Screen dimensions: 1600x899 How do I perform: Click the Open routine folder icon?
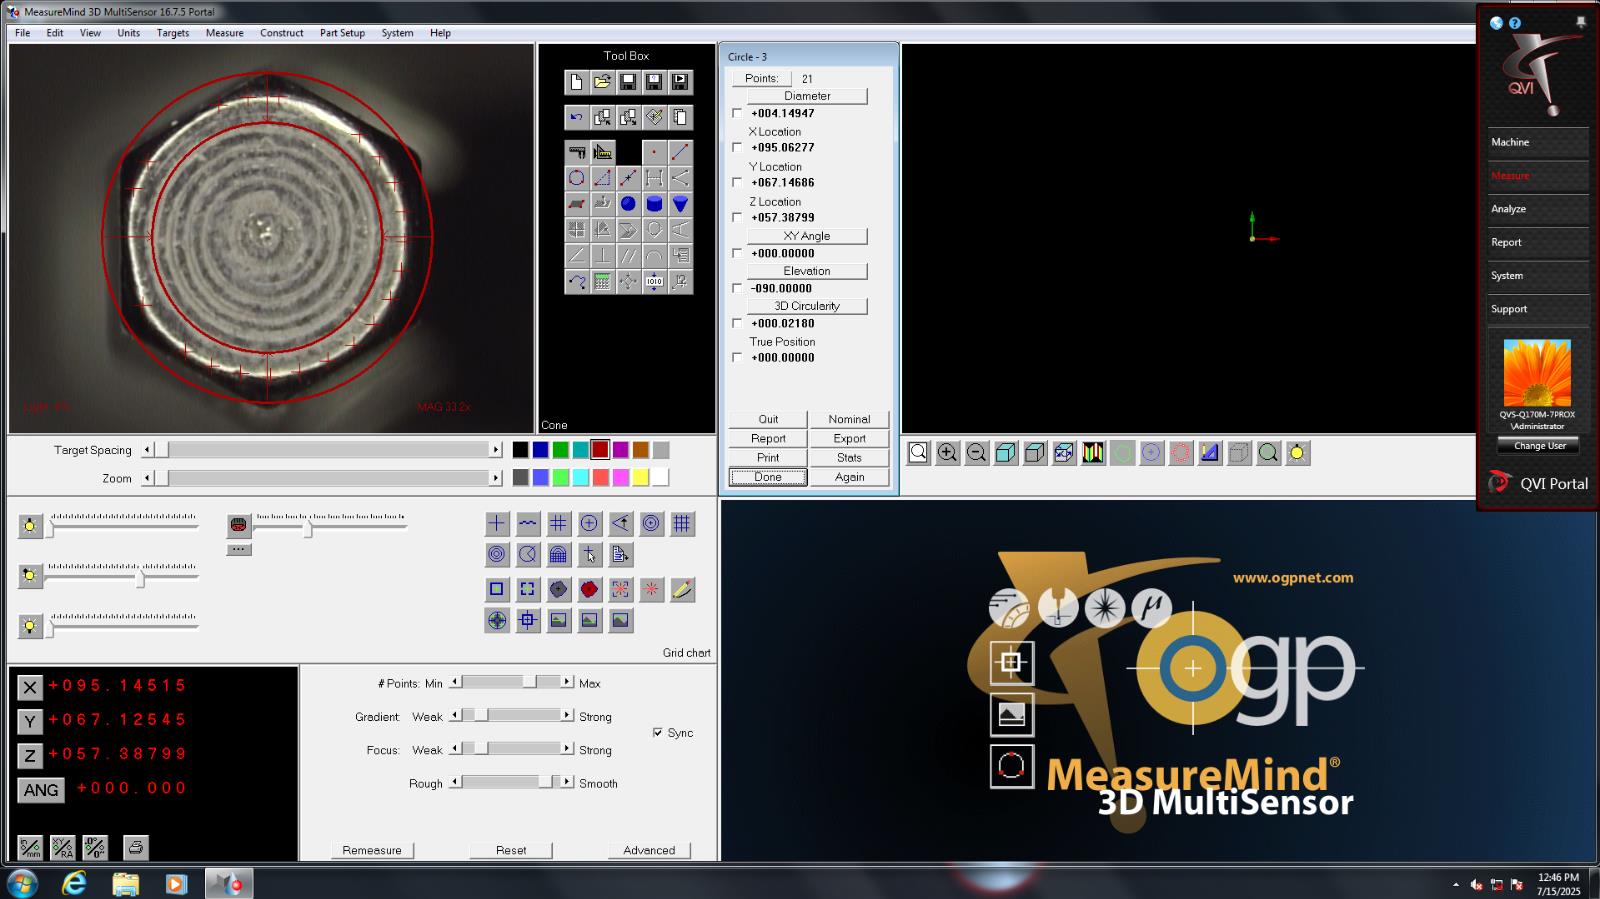[x=602, y=82]
